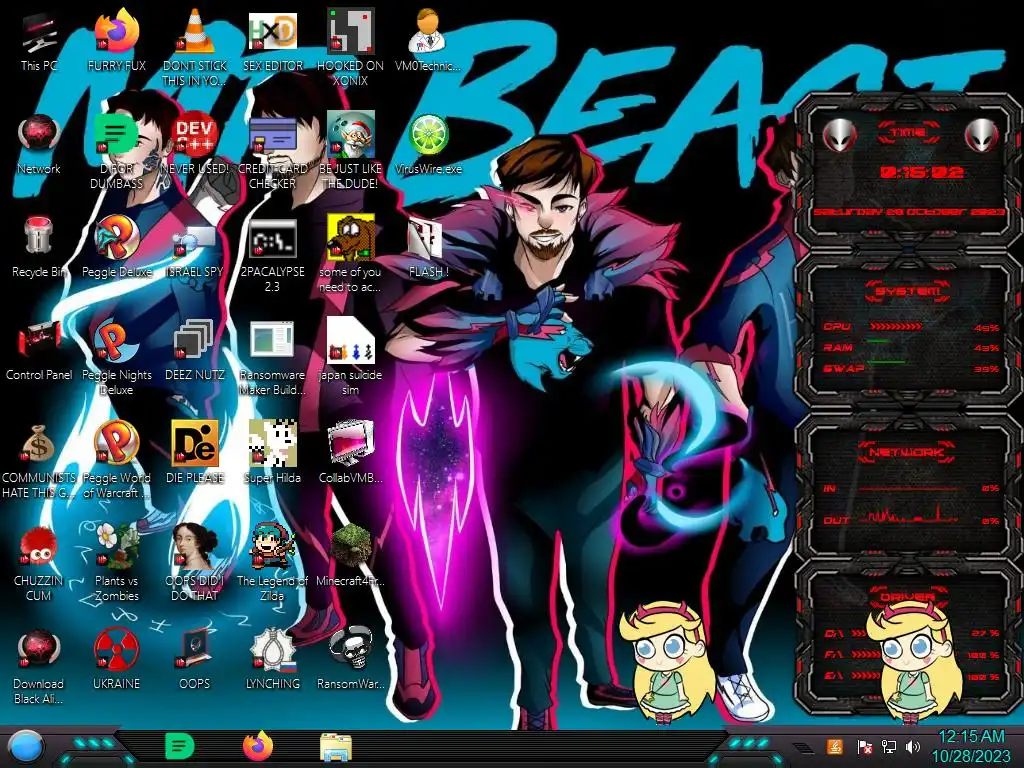
Task: Select Peggle World of Warcraft icon
Action: click(x=117, y=444)
